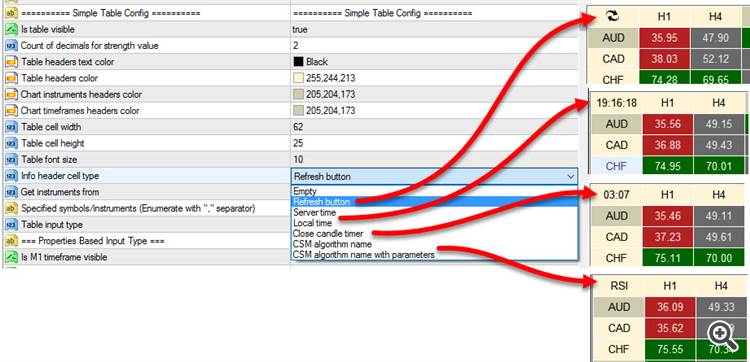The width and height of the screenshot is (750, 362).
Task: Click the icon beside 'Is M1 timeframe visible'
Action: [11, 257]
